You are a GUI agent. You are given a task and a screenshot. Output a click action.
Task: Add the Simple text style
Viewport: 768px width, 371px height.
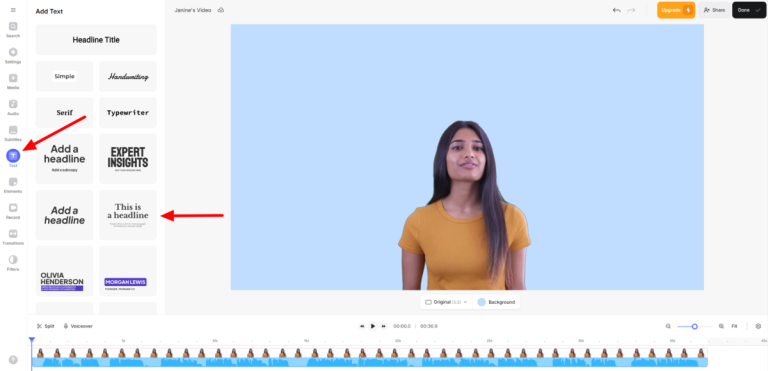tap(65, 76)
